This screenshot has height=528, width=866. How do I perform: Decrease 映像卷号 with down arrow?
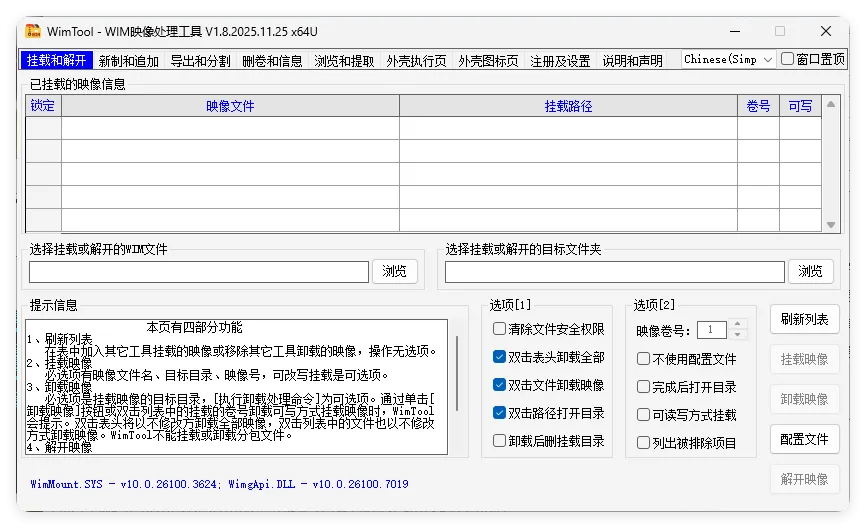738,335
